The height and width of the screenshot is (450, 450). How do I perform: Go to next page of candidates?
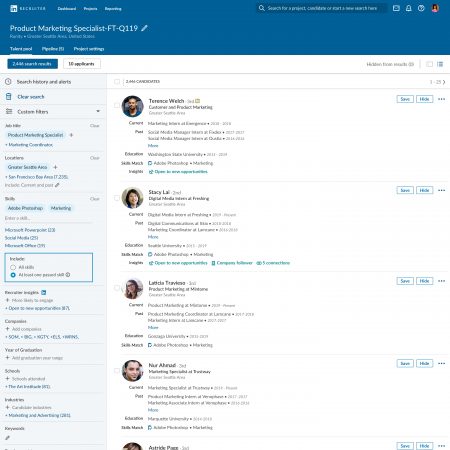click(x=444, y=82)
